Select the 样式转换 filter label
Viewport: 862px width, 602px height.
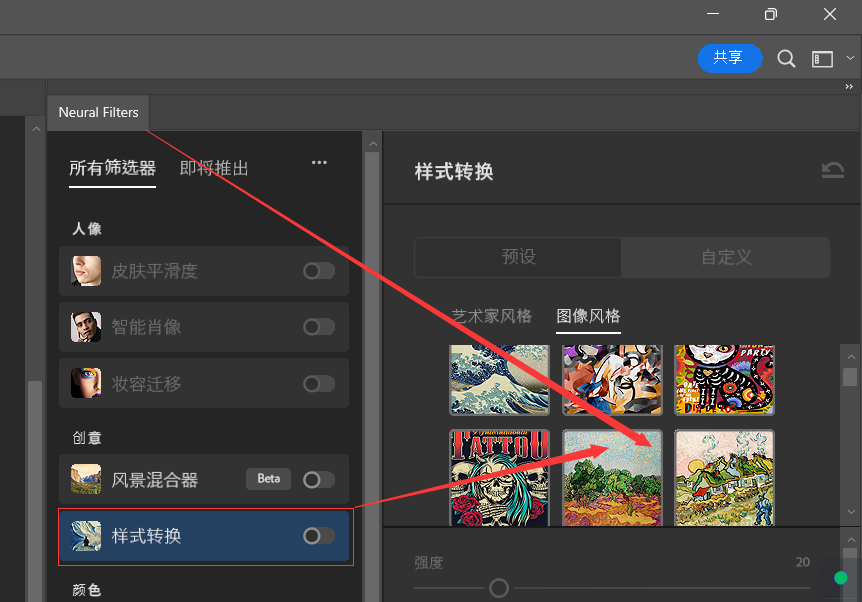pyautogui.click(x=146, y=536)
